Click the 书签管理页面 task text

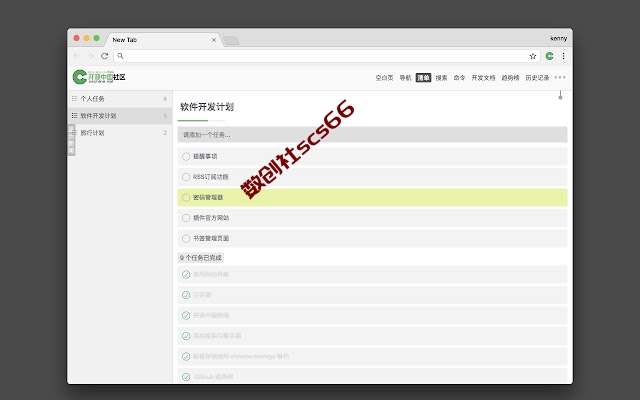pos(211,238)
